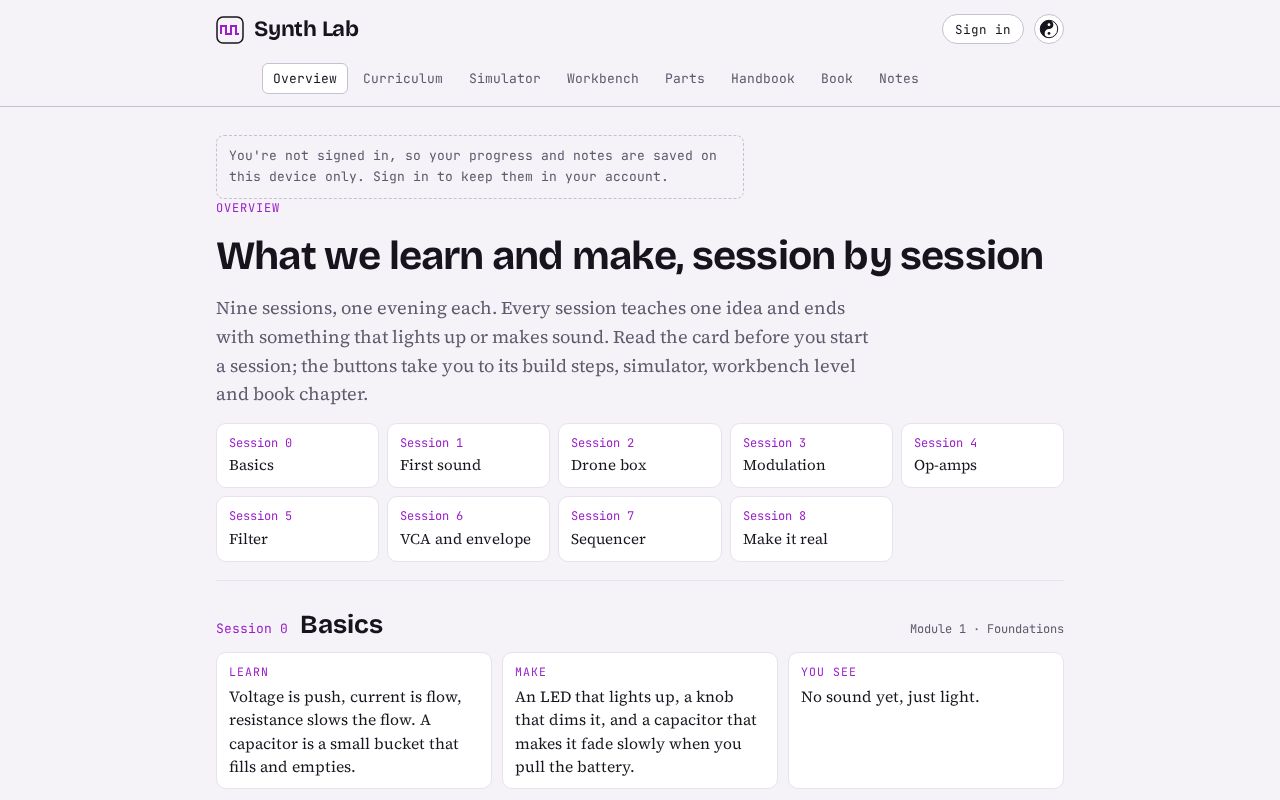Click the Sign in button

(x=983, y=29)
